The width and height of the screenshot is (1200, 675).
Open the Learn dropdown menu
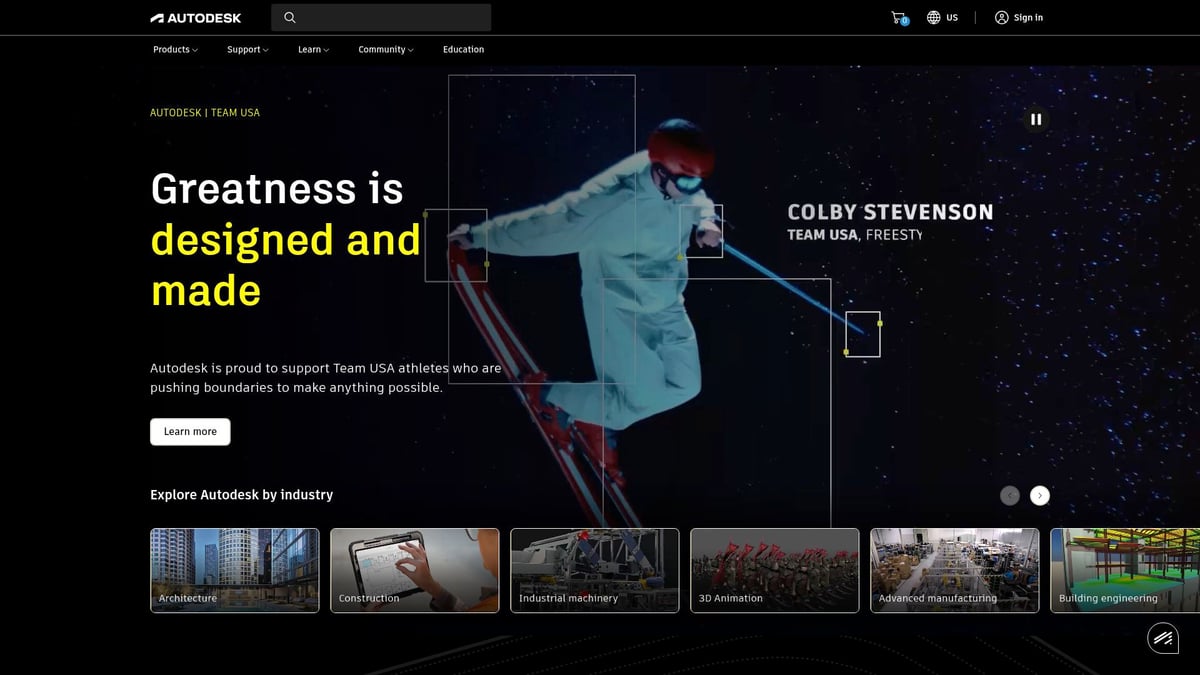[x=313, y=50]
